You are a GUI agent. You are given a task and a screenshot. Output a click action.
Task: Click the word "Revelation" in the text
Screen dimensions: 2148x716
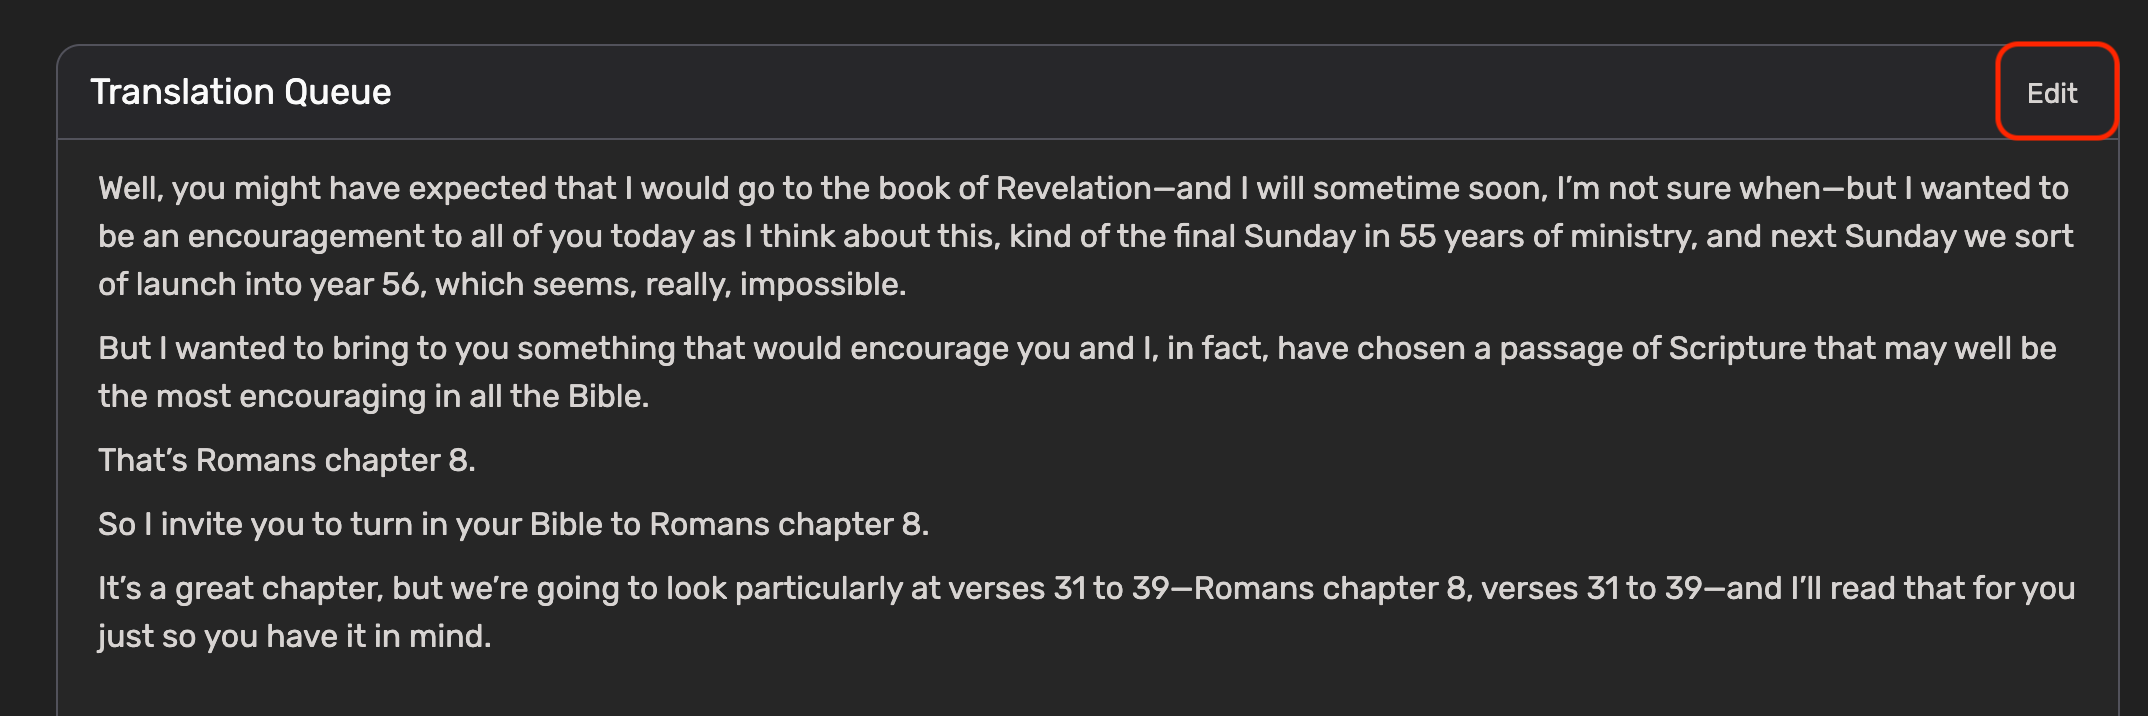pyautogui.click(x=1073, y=188)
